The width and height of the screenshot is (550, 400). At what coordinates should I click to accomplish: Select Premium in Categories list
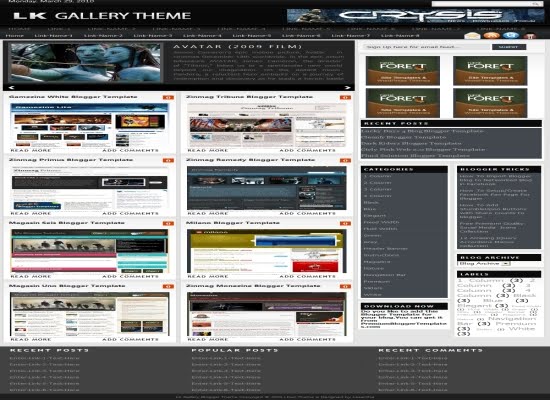pyautogui.click(x=376, y=281)
